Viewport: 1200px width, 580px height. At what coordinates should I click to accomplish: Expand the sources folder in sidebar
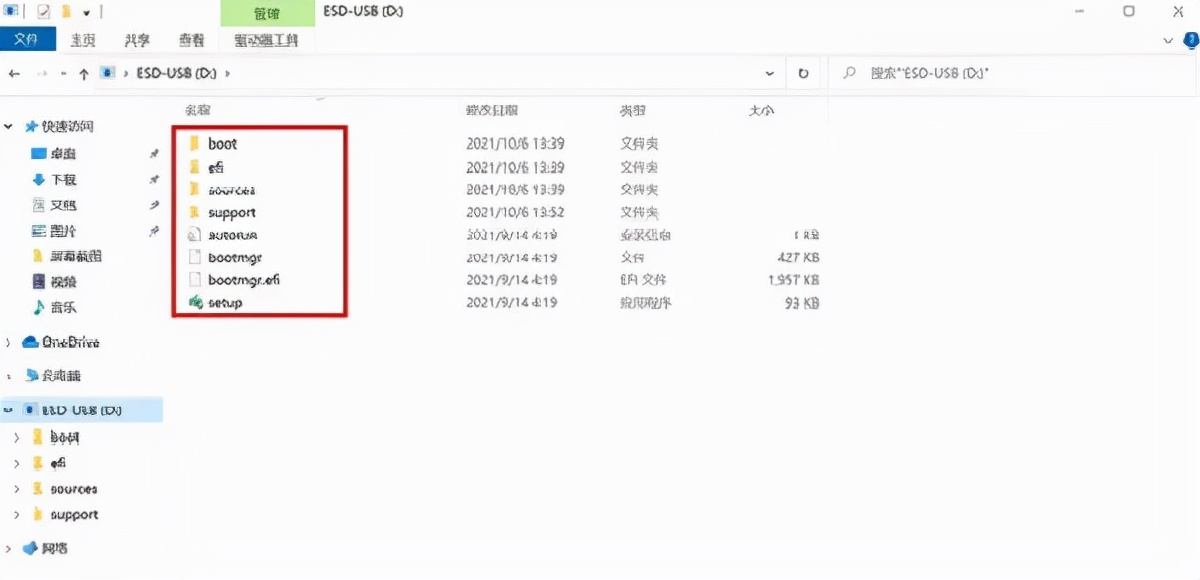[x=16, y=488]
